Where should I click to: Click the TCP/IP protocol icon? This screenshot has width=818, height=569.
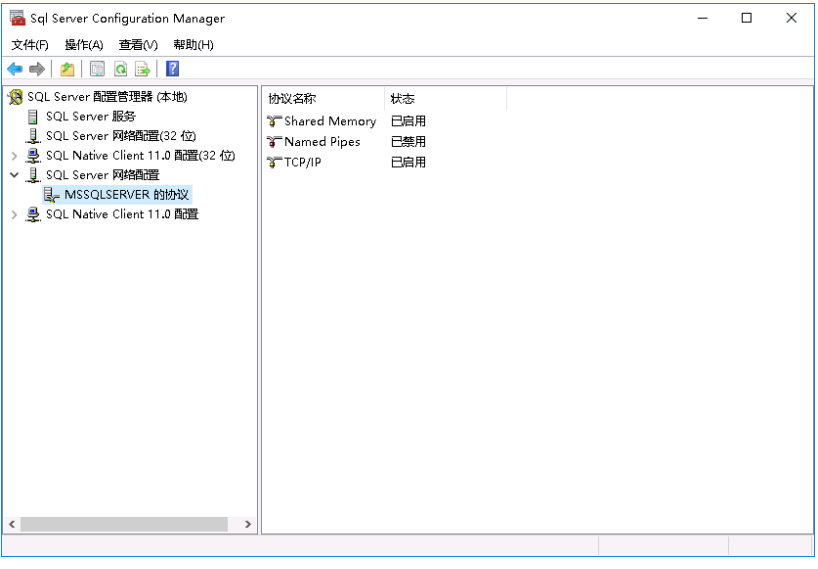pos(274,162)
